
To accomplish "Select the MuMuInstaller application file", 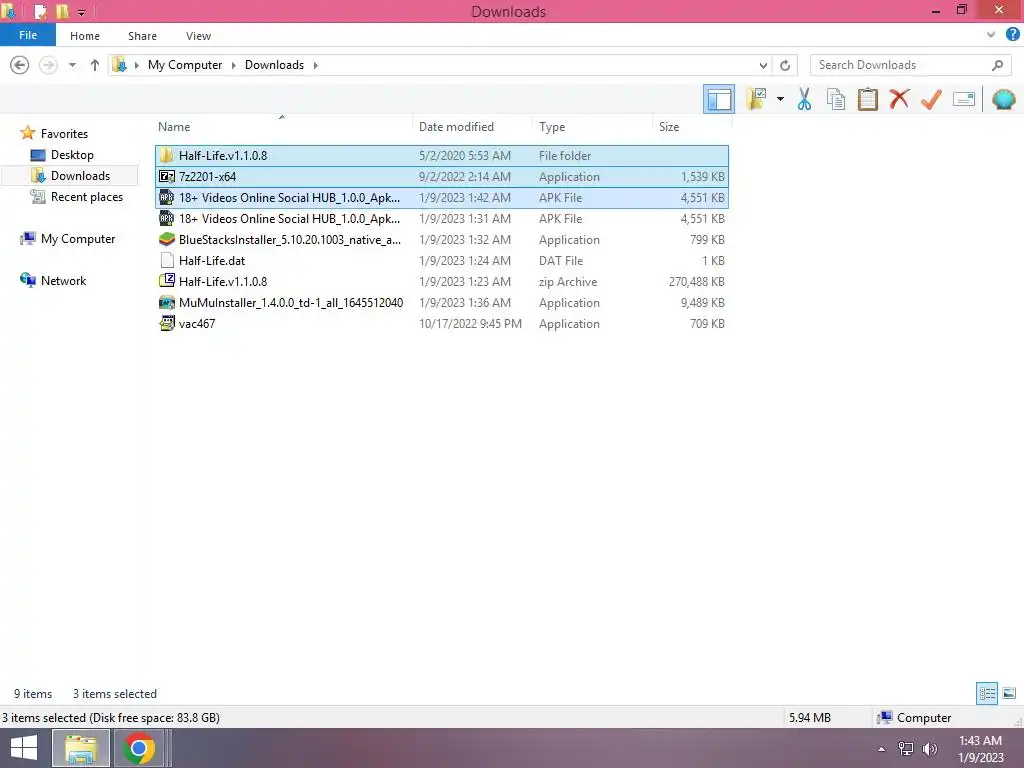I will point(441,302).
